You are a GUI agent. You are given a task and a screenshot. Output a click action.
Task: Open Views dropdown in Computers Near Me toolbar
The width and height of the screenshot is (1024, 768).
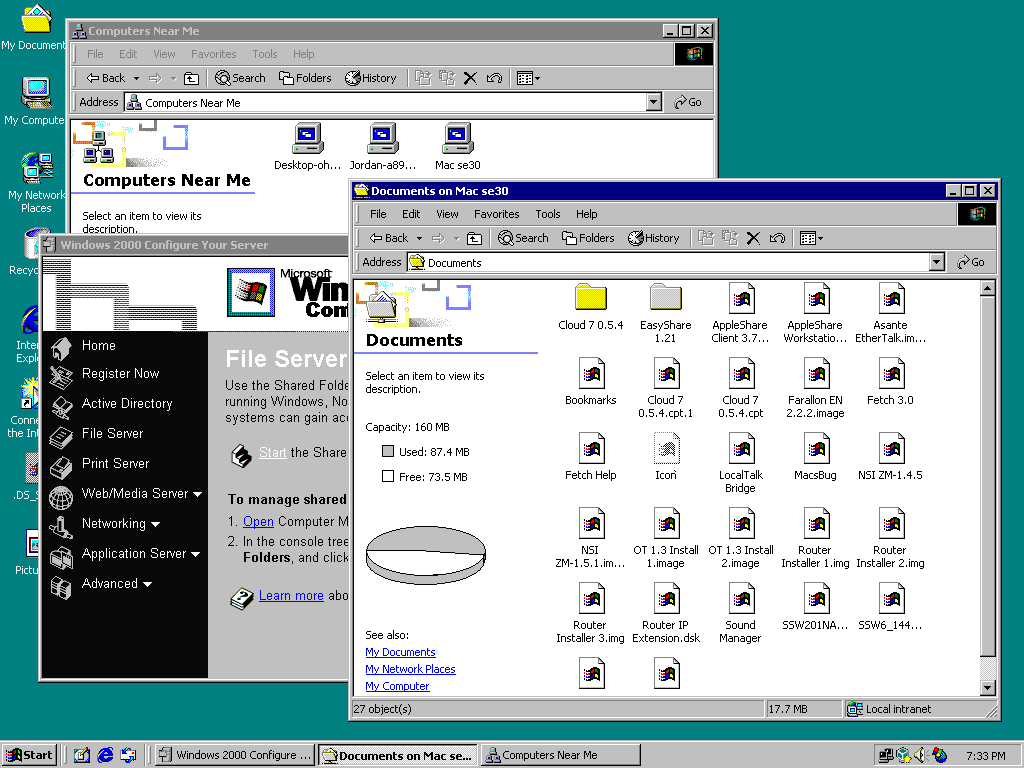(528, 78)
